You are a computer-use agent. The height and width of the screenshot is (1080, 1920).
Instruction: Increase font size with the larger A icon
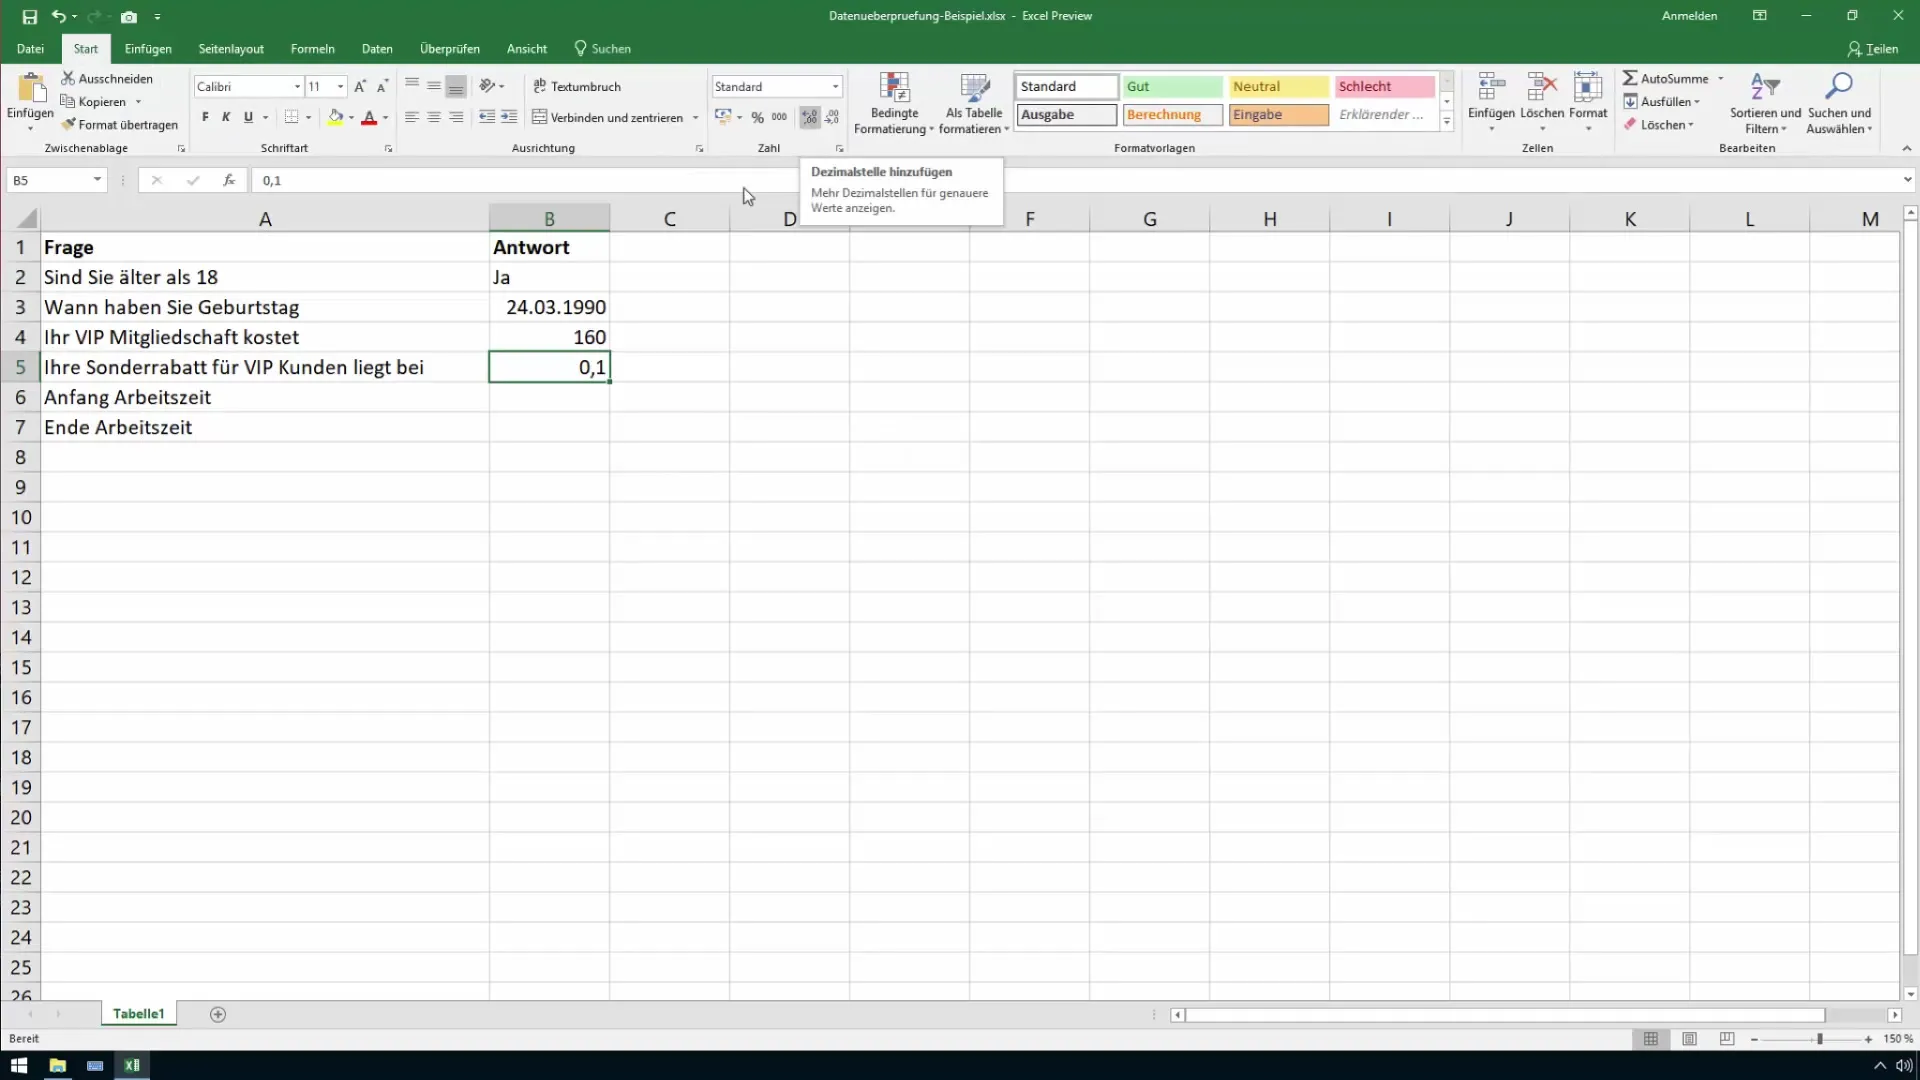[x=360, y=87]
